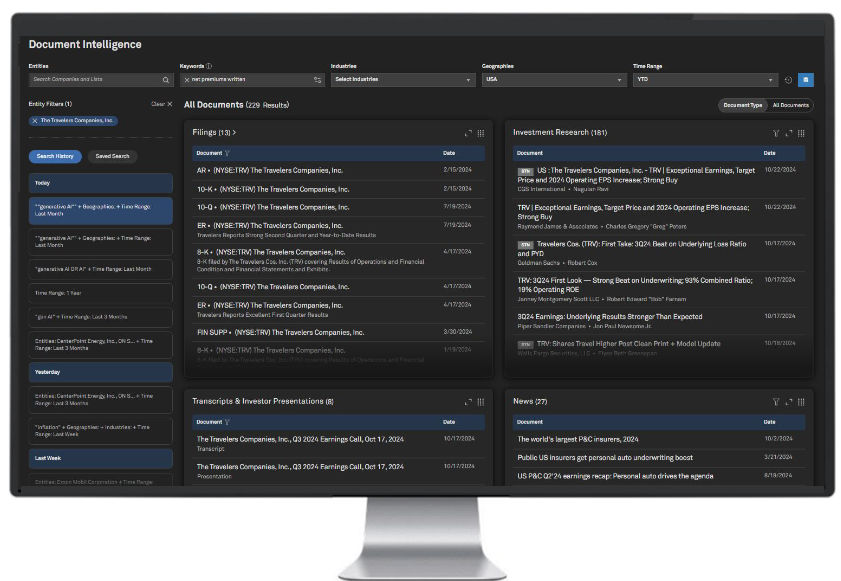Clear entity filters with the Clear X
This screenshot has height=581, width=841.
coord(162,104)
